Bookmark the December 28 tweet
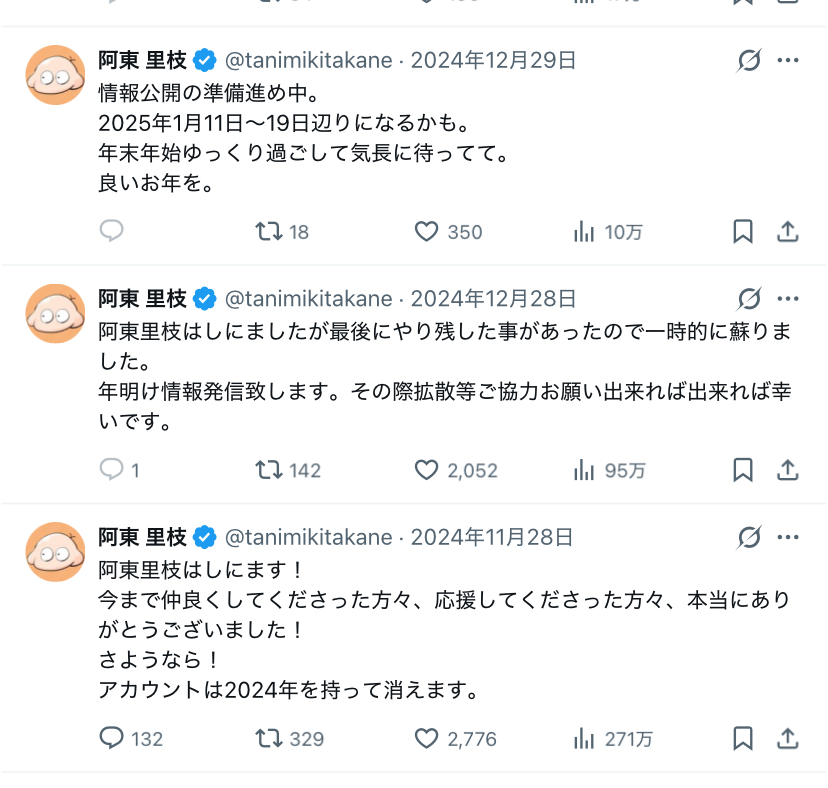This screenshot has width=828, height=788. tap(743, 470)
